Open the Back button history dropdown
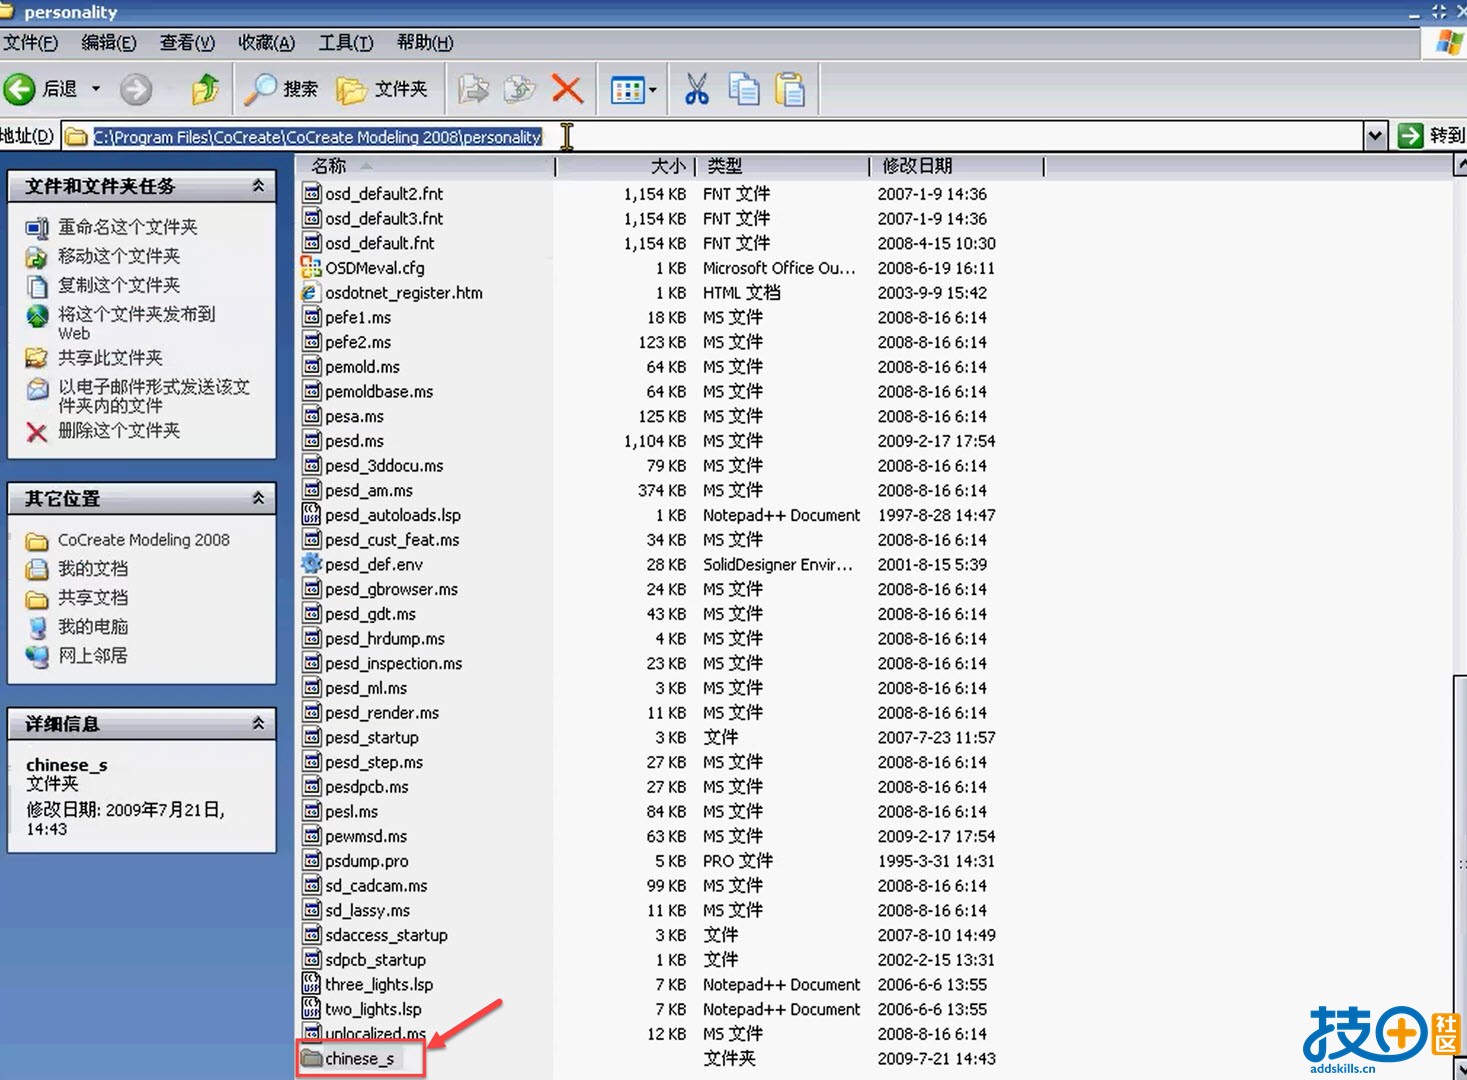 (x=96, y=89)
